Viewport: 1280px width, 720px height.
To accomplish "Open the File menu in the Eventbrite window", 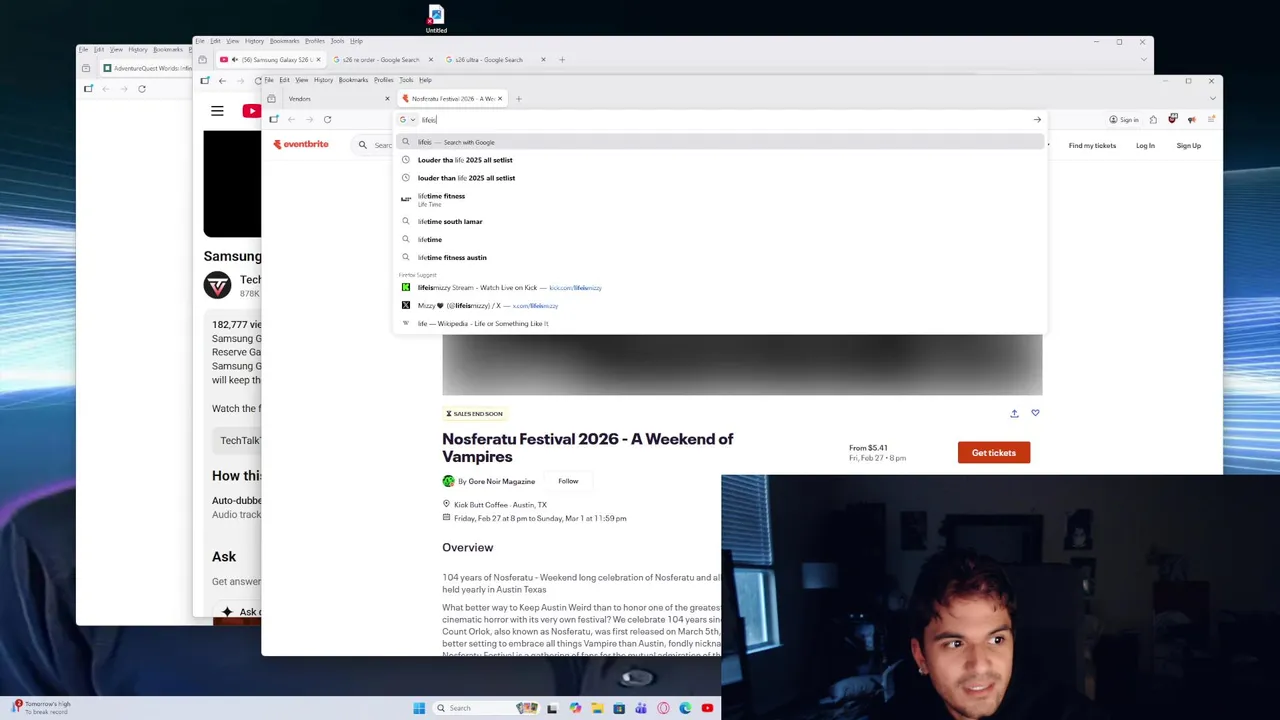I will coord(269,80).
